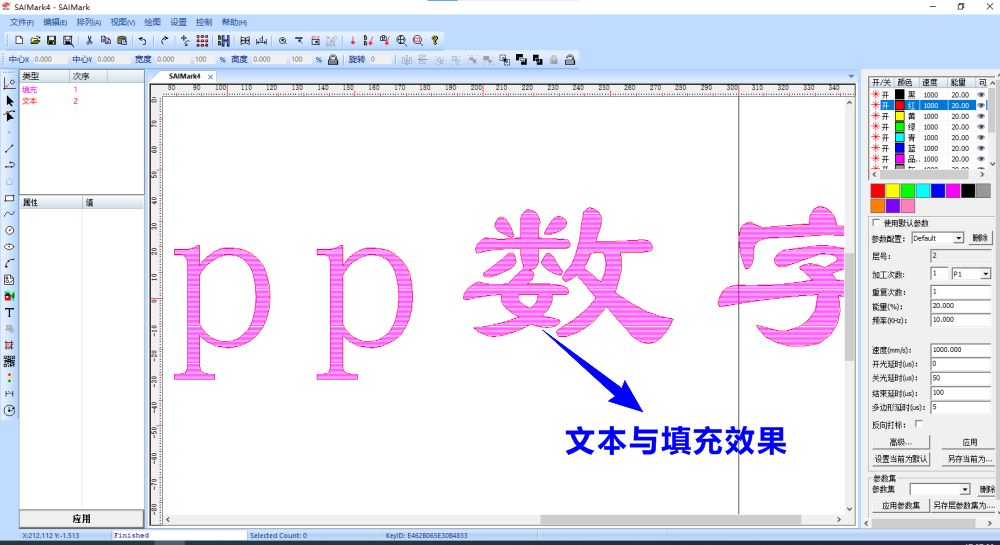
Task: Click the yellow help question mark icon
Action: pos(435,40)
